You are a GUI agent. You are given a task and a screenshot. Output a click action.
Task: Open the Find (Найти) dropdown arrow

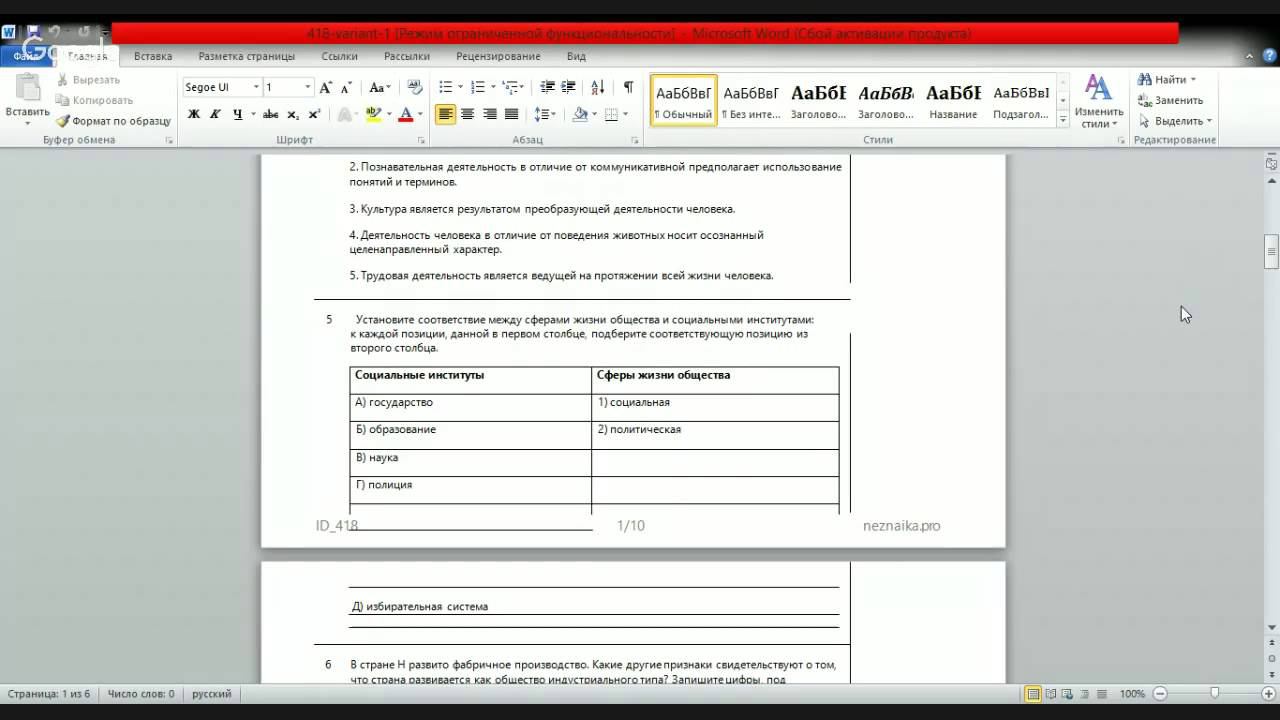pyautogui.click(x=1193, y=80)
